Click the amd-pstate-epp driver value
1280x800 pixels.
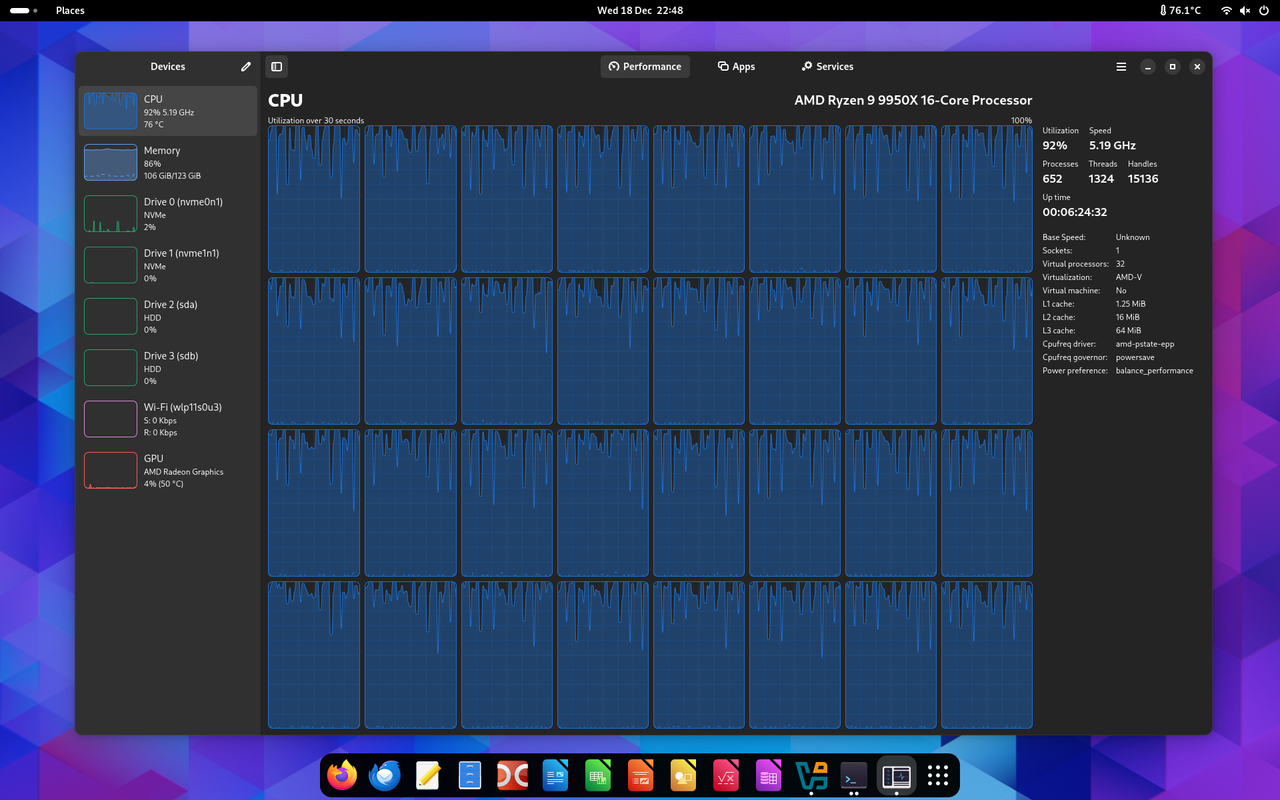[x=1145, y=344]
